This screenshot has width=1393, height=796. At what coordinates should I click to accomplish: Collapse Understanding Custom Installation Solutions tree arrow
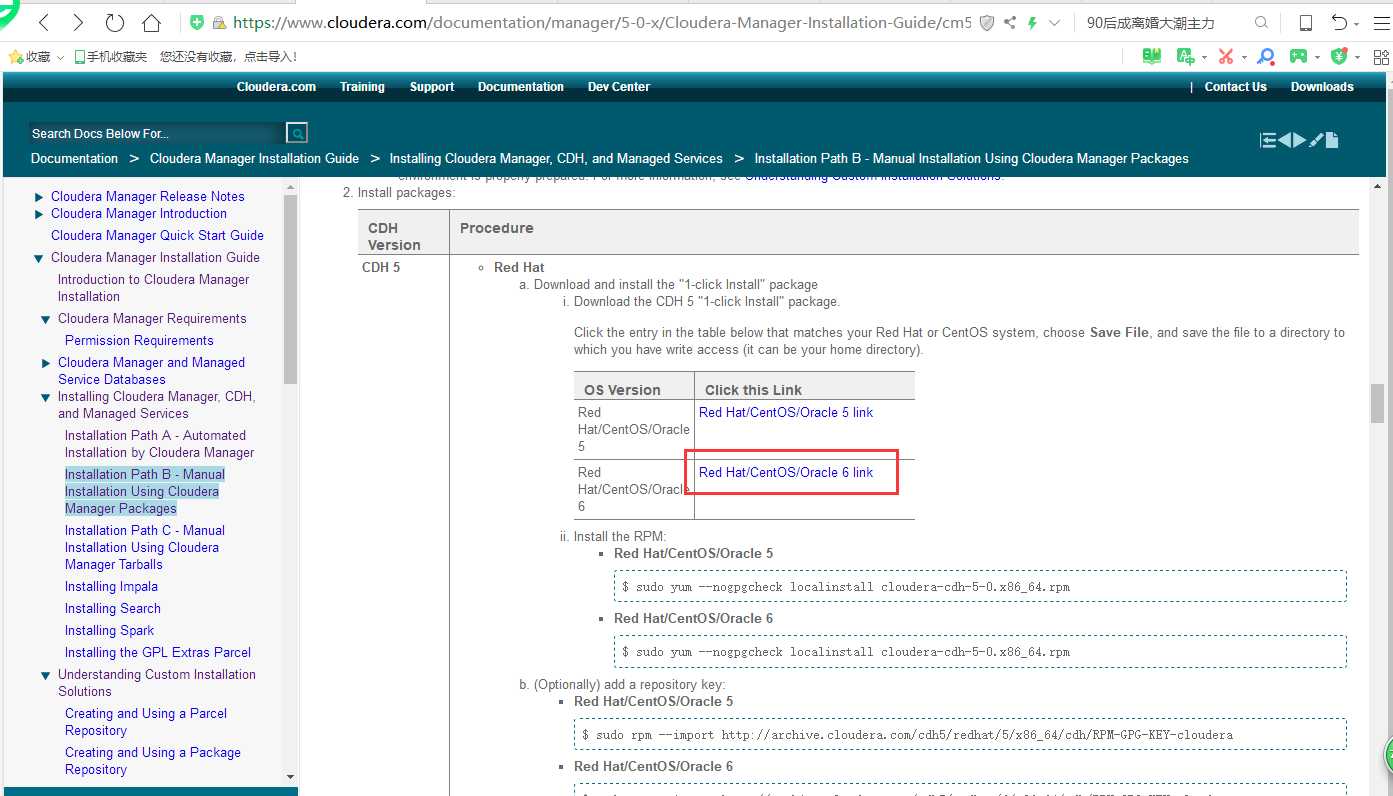(45, 675)
